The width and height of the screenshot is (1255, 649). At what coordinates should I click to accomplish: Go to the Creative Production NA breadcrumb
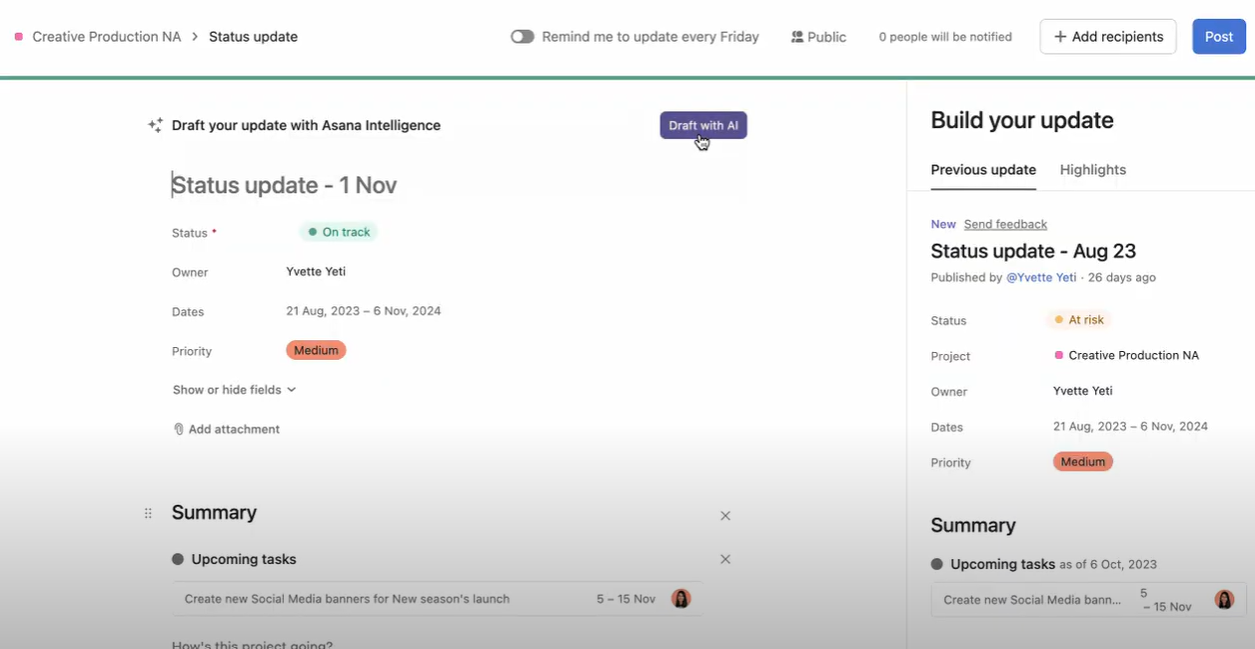[x=107, y=37]
